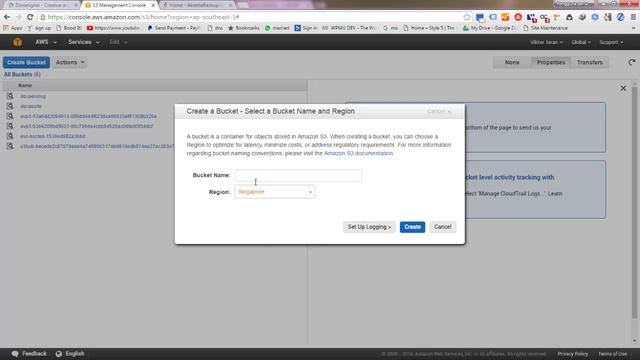640x360 pixels.
Task: Select the first bucket name in the list
Action: (x=33, y=96)
